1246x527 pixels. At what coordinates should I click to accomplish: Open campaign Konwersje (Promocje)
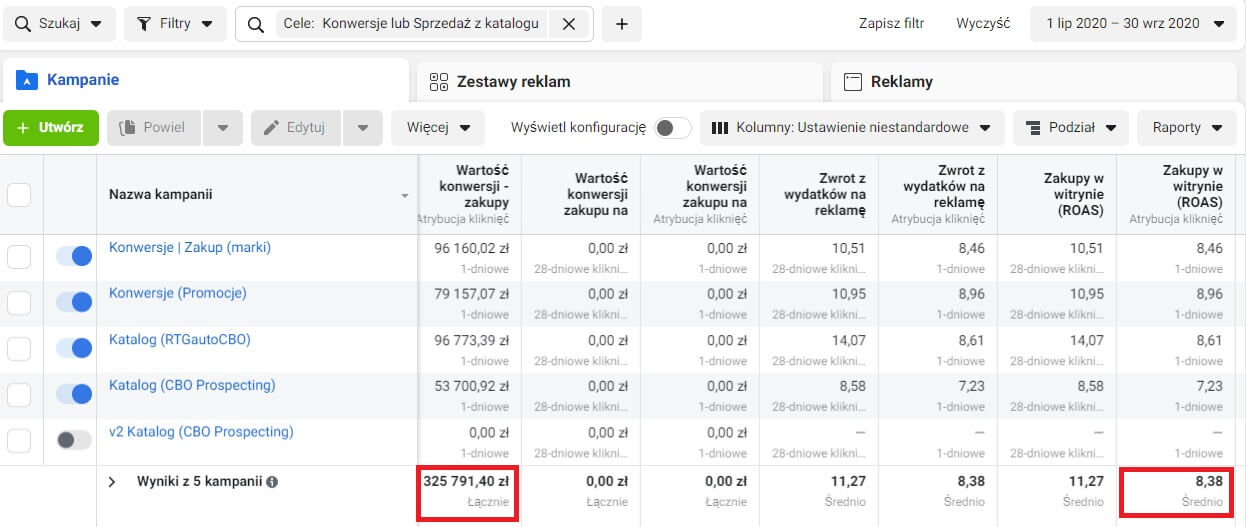[x=177, y=293]
